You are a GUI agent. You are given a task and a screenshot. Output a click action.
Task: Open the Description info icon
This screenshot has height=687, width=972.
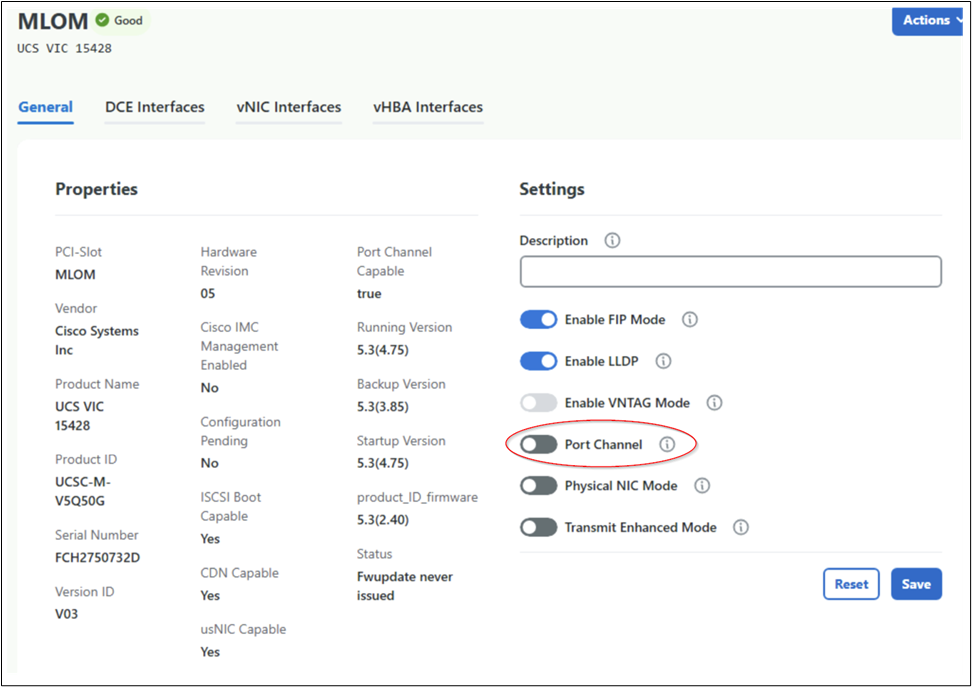click(x=612, y=241)
